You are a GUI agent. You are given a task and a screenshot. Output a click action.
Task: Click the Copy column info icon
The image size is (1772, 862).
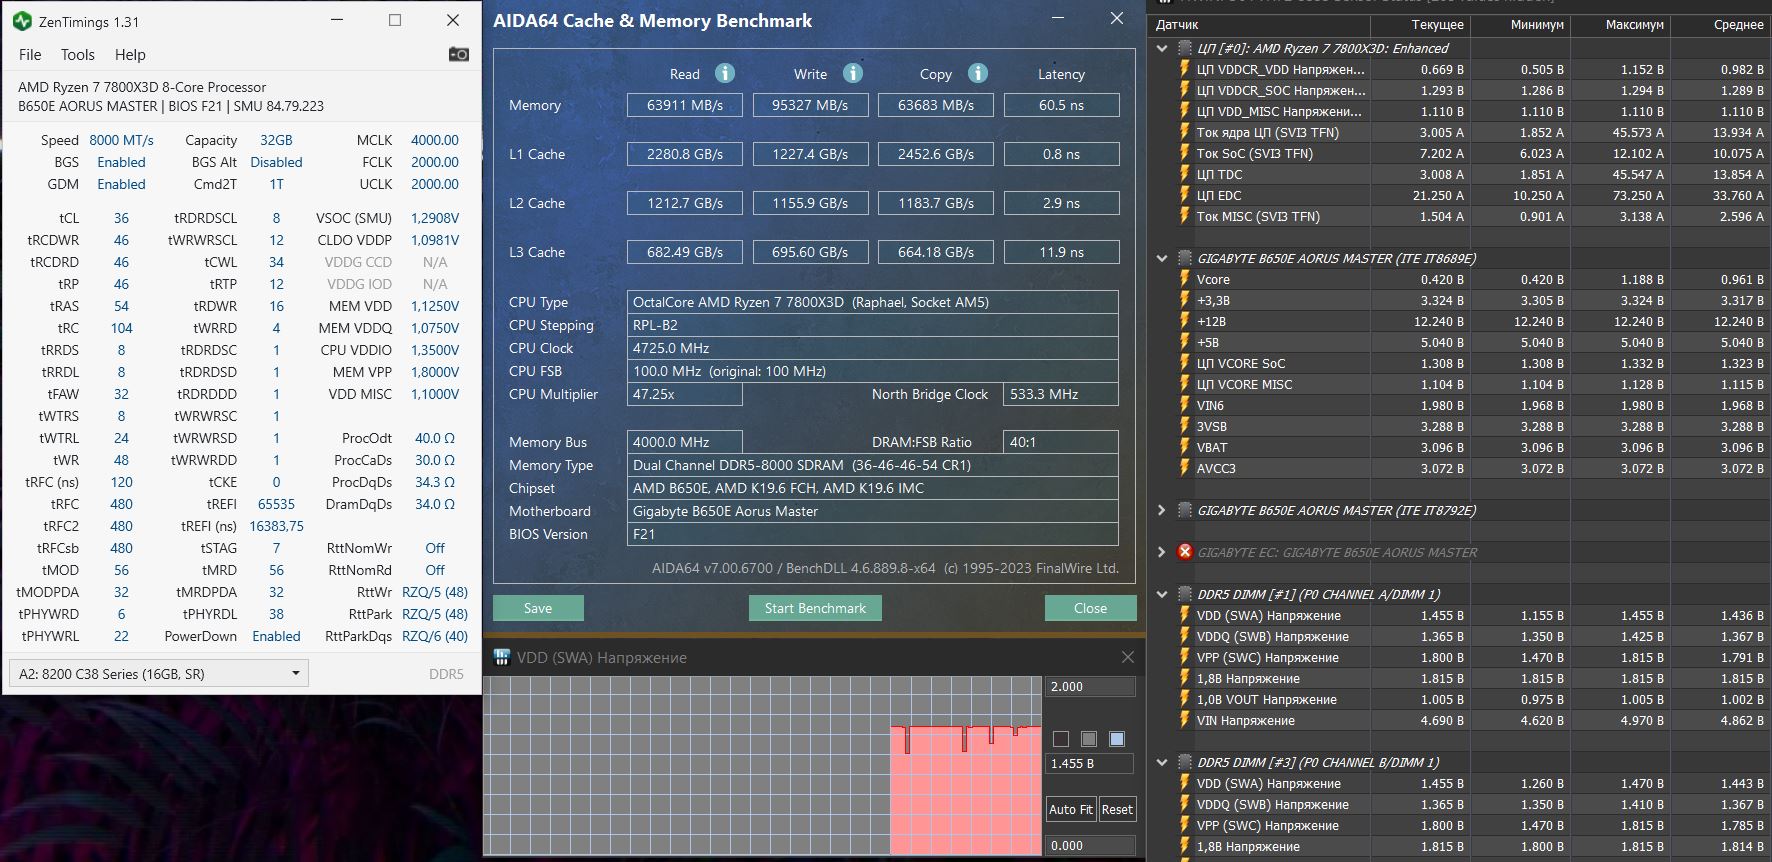(x=978, y=73)
